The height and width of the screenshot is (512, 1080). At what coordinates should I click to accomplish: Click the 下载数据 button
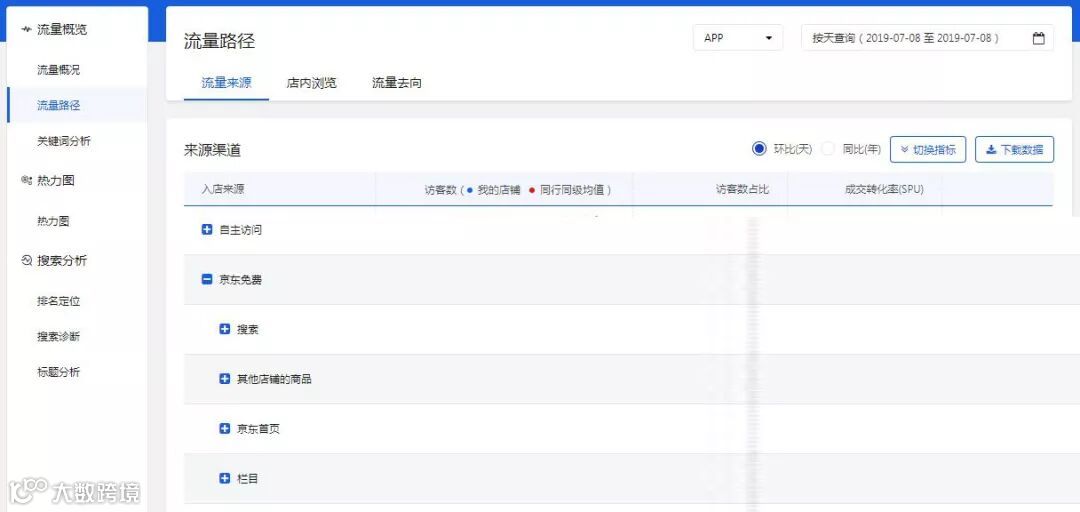pyautogui.click(x=1015, y=150)
